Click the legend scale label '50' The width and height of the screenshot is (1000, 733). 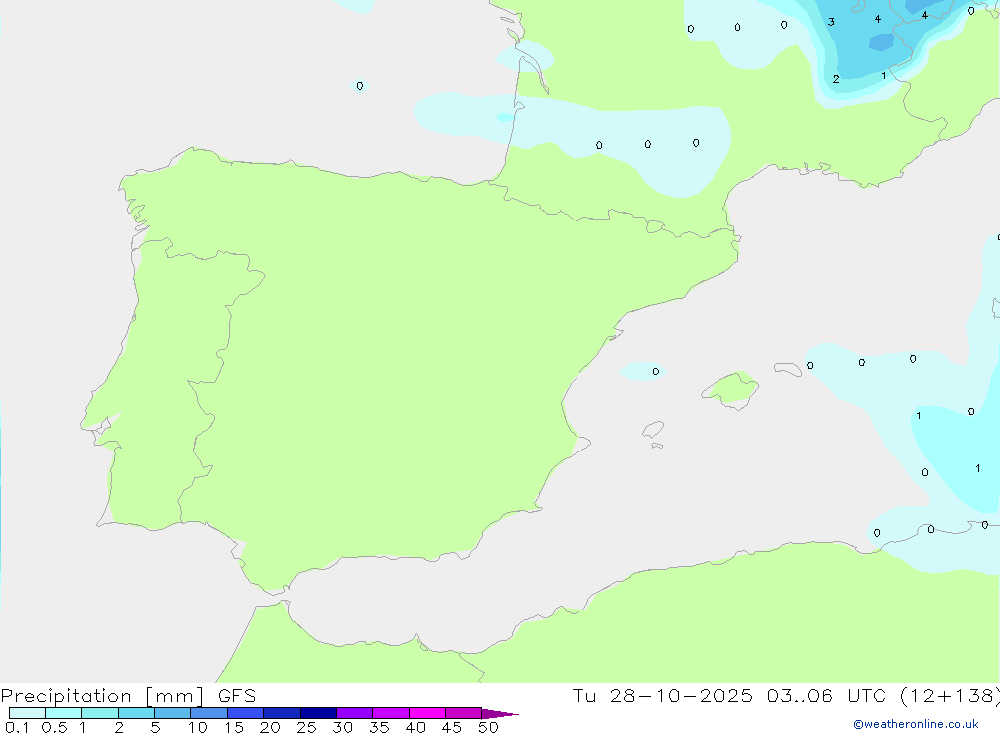click(x=489, y=727)
